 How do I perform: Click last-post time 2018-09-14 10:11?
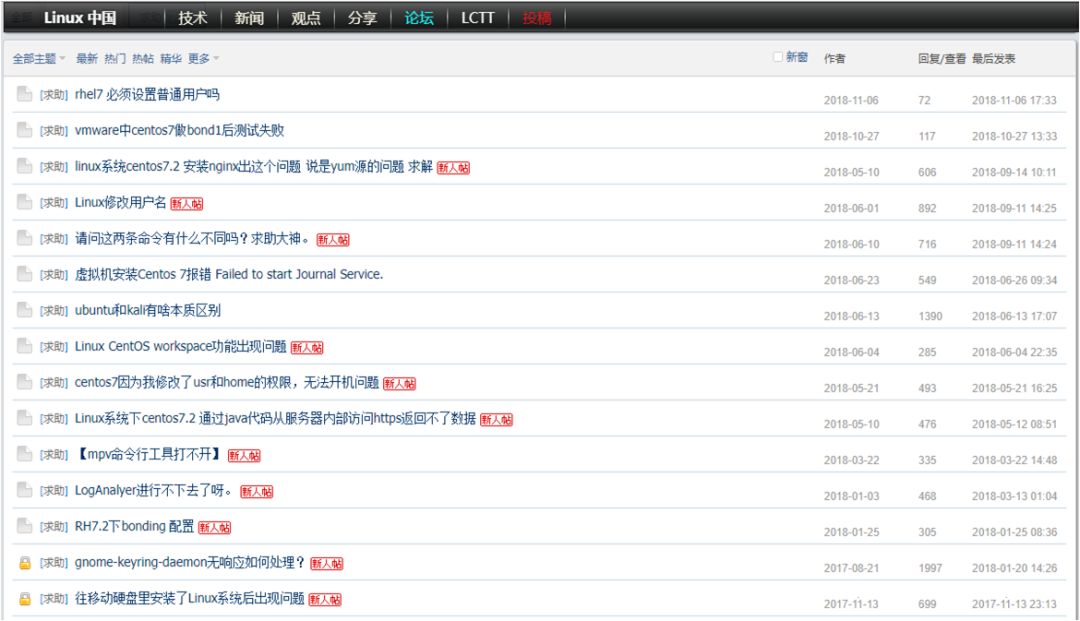coord(1014,172)
